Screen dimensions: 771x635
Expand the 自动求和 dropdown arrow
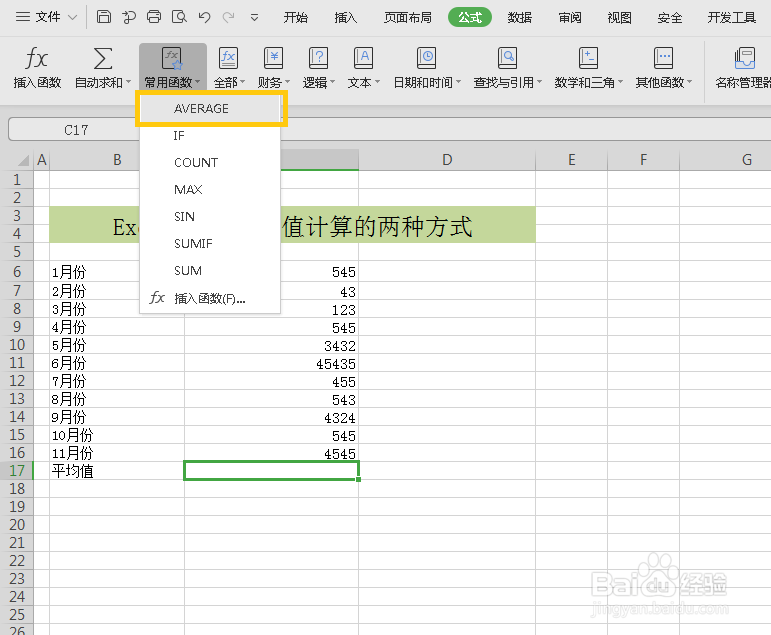[128, 82]
